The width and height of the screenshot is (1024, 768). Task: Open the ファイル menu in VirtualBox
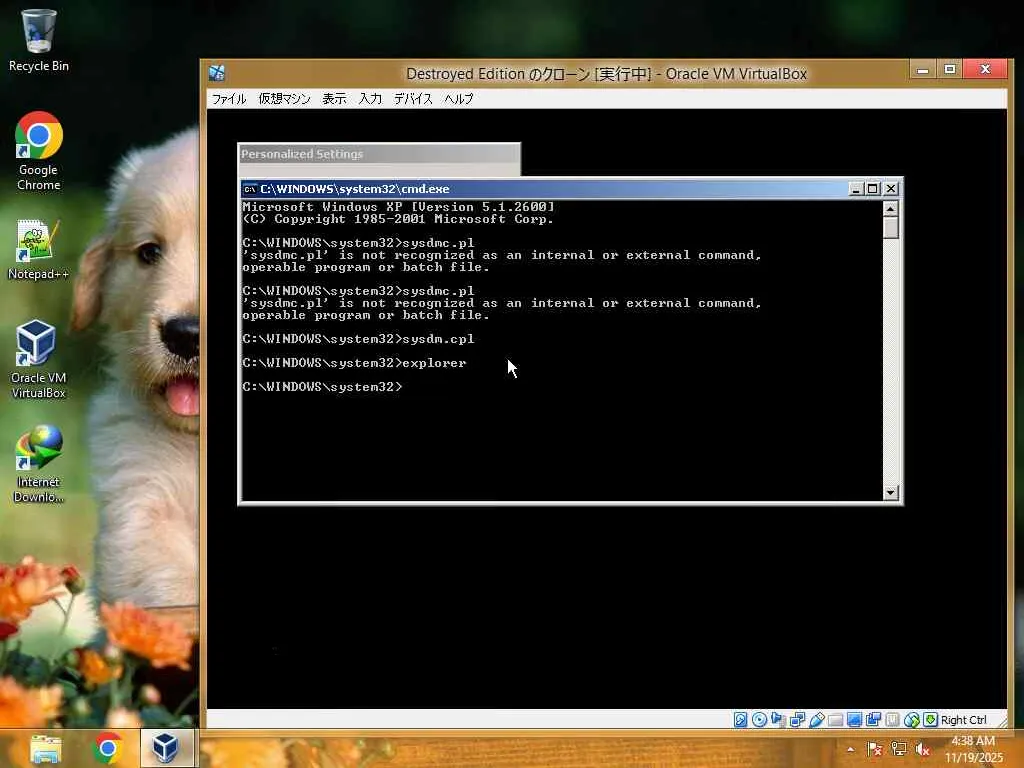229,99
